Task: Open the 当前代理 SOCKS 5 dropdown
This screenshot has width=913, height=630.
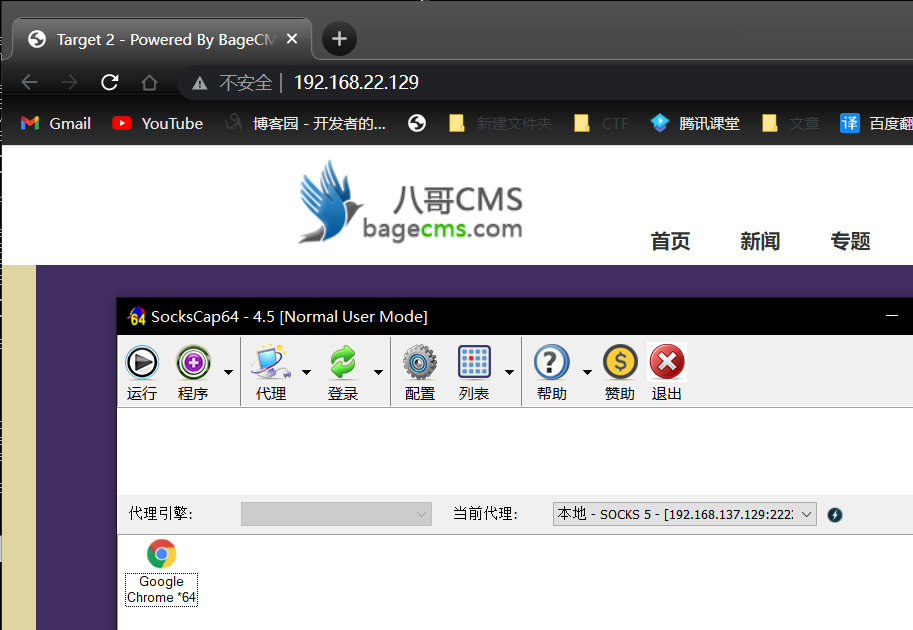Action: pyautogui.click(x=685, y=514)
